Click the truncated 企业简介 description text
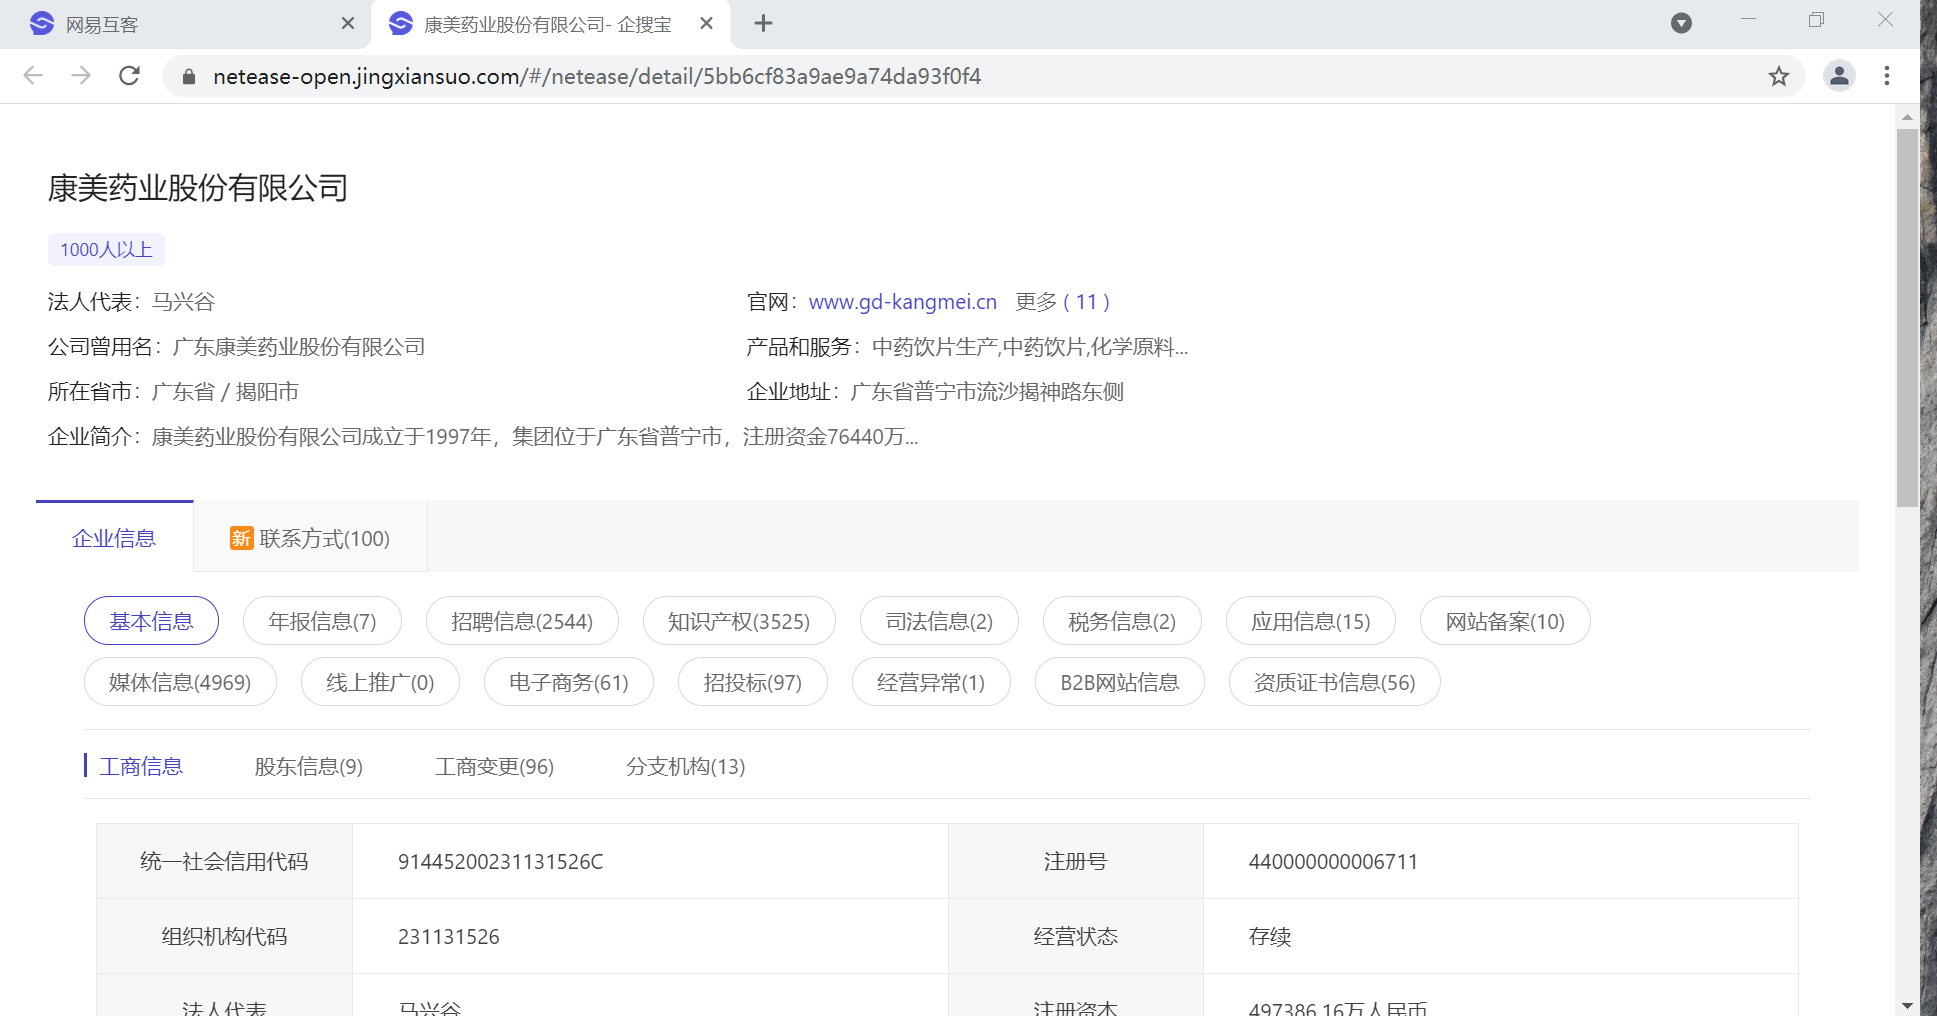The height and width of the screenshot is (1016, 1937). tap(535, 437)
